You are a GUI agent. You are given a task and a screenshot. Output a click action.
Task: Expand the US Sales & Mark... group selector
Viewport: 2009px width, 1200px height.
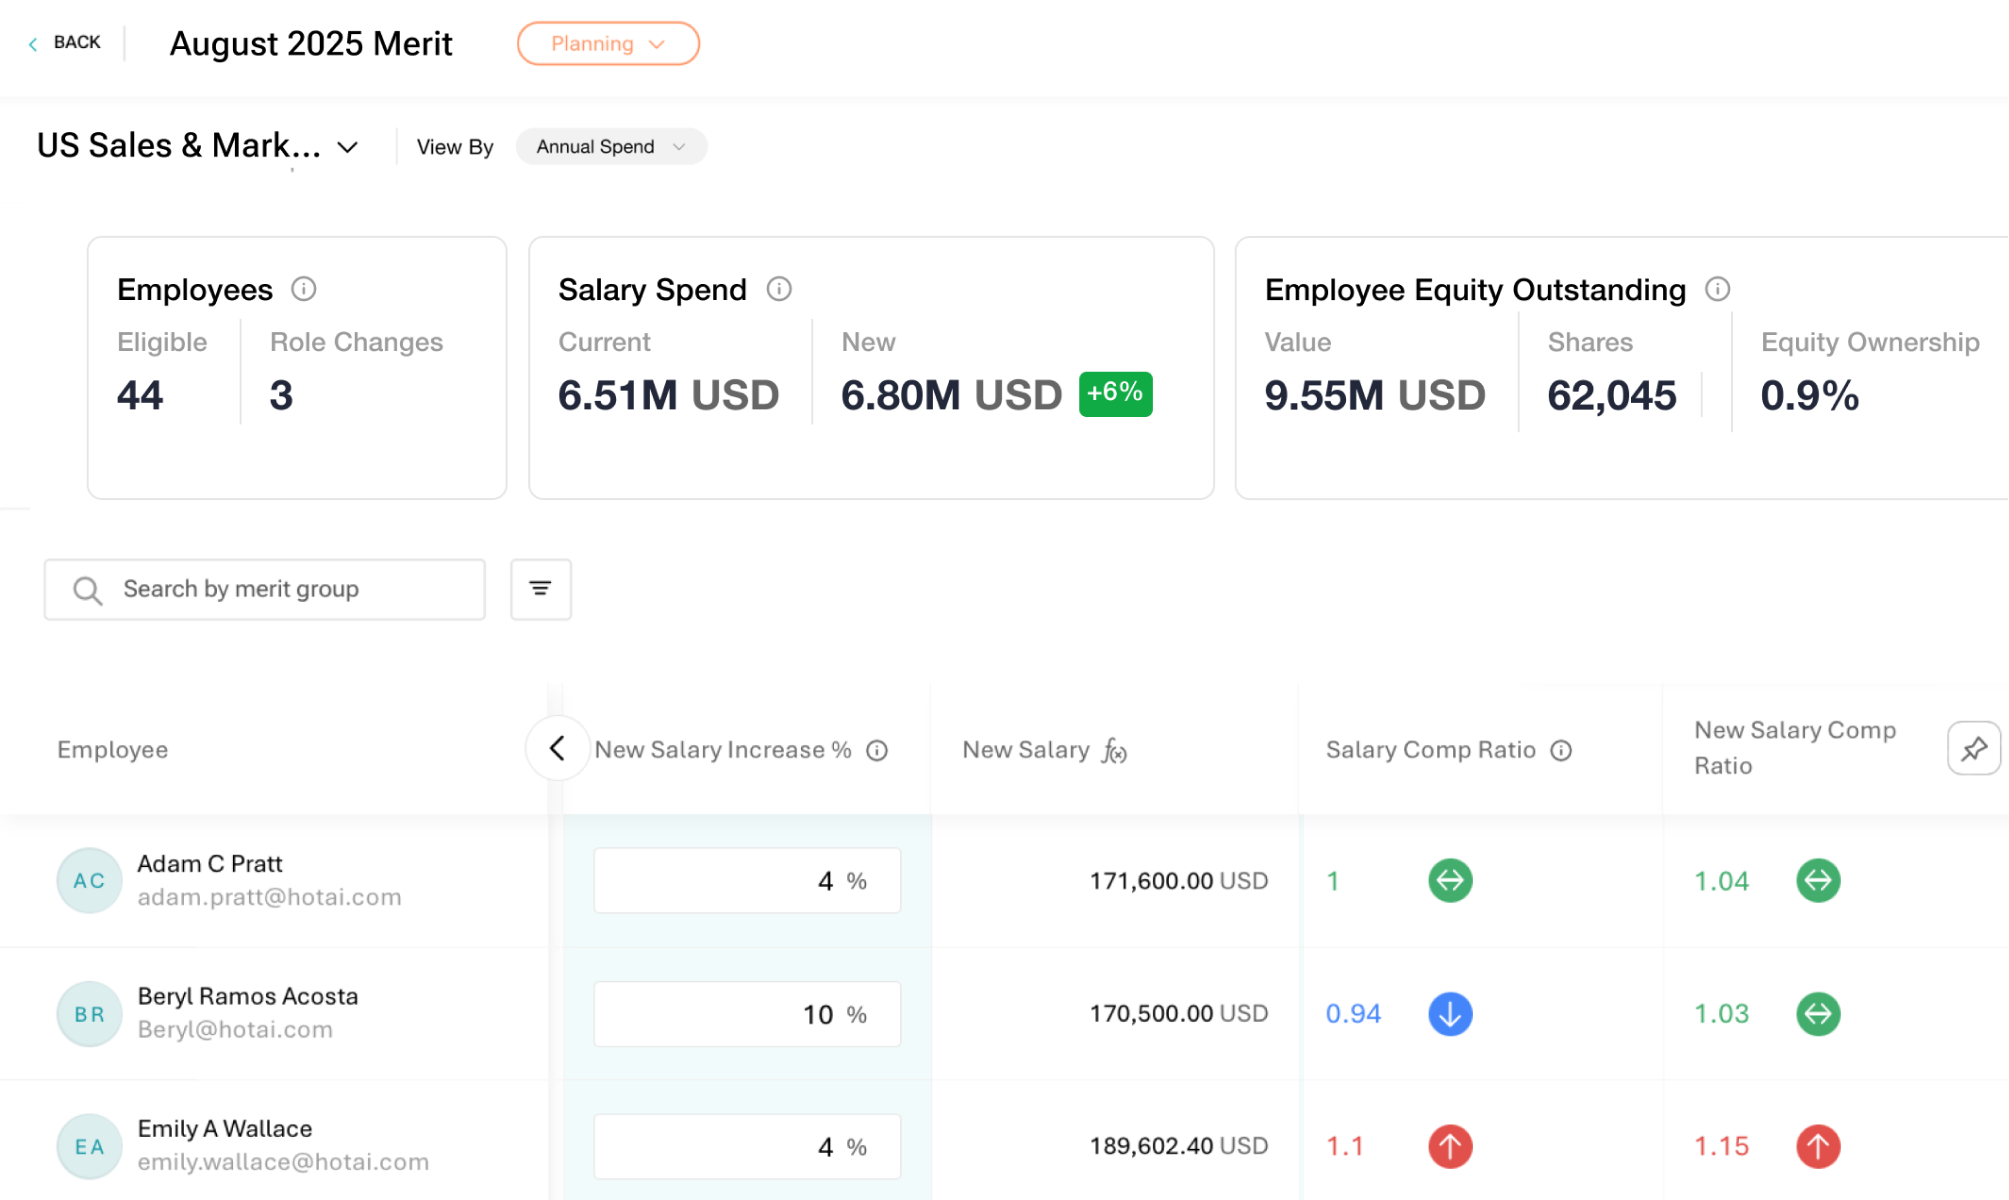[x=198, y=146]
